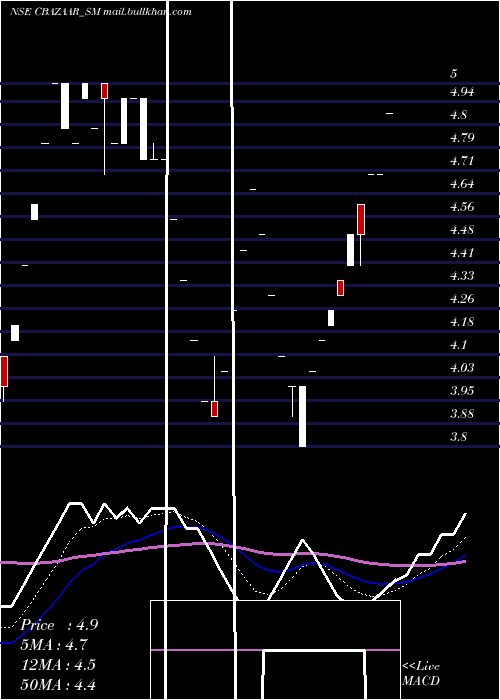Click the price axis label 4.26
The image size is (500, 700).
pos(462,299)
